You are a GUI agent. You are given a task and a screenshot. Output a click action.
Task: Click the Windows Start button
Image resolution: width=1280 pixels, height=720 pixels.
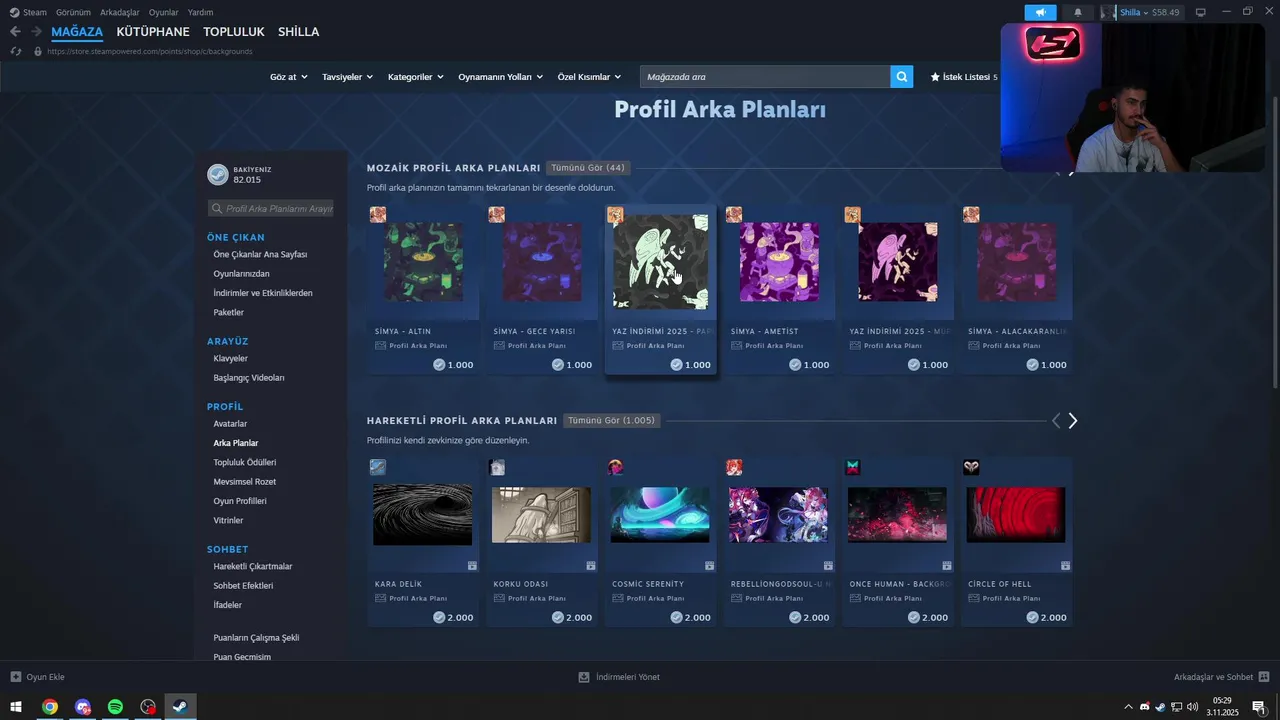[x=16, y=707]
